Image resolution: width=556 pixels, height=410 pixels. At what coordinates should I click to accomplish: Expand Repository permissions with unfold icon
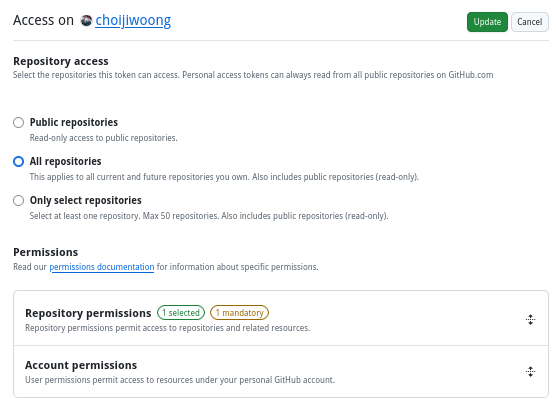click(x=530, y=320)
